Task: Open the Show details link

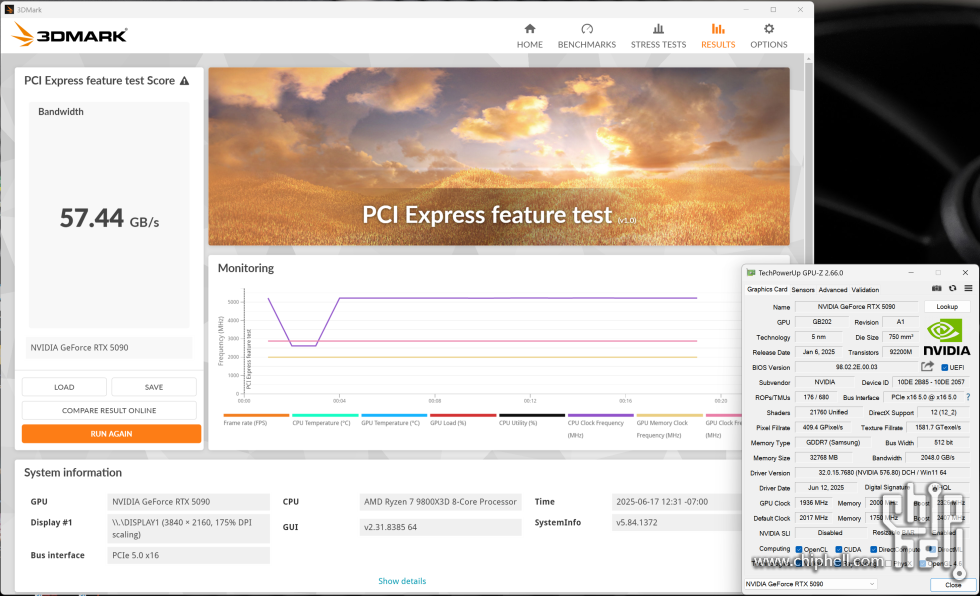Action: 402,581
